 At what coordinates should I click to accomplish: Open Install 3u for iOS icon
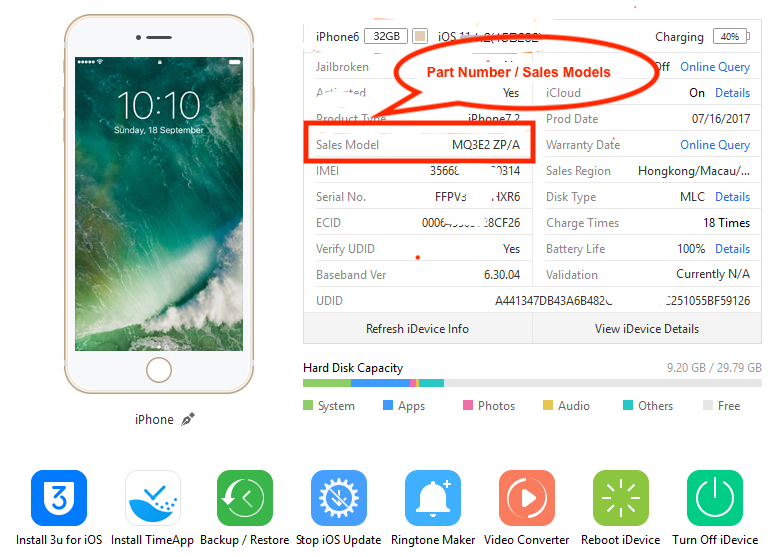pos(59,498)
